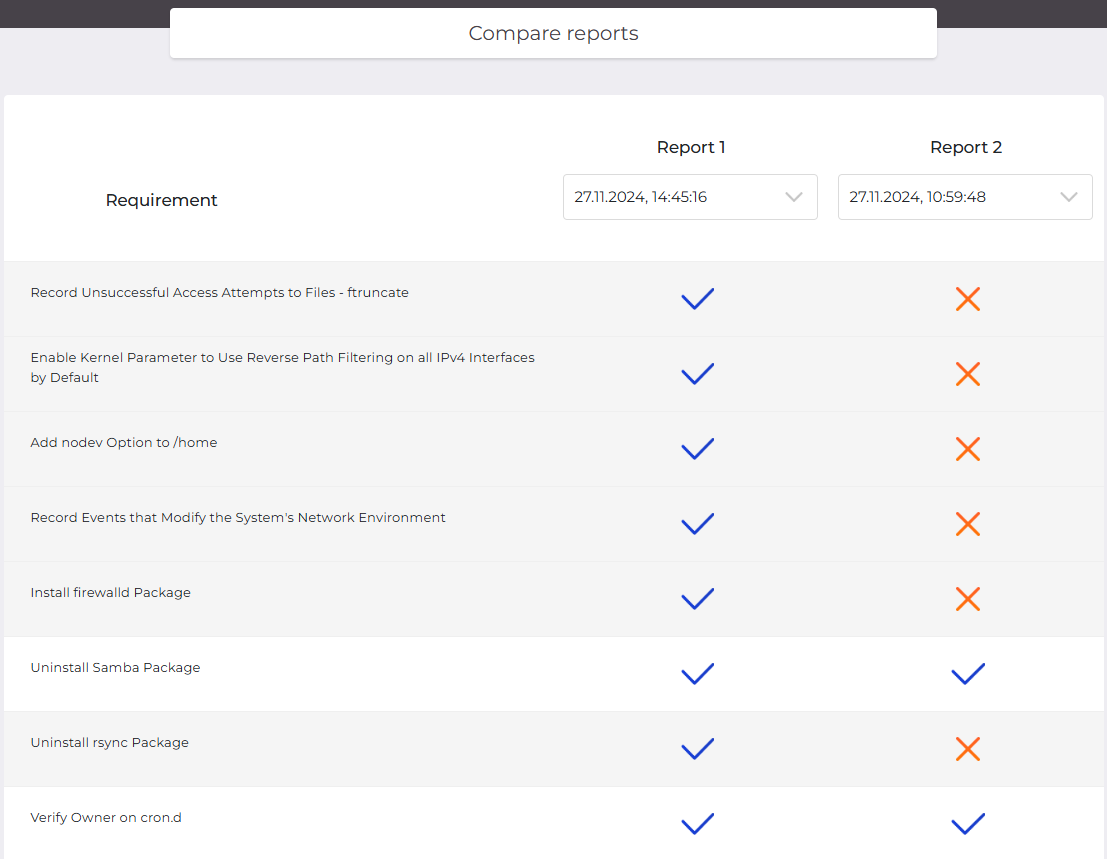Select the Uninstall Samba Package requirement text
The width and height of the screenshot is (1107, 859).
tap(116, 668)
